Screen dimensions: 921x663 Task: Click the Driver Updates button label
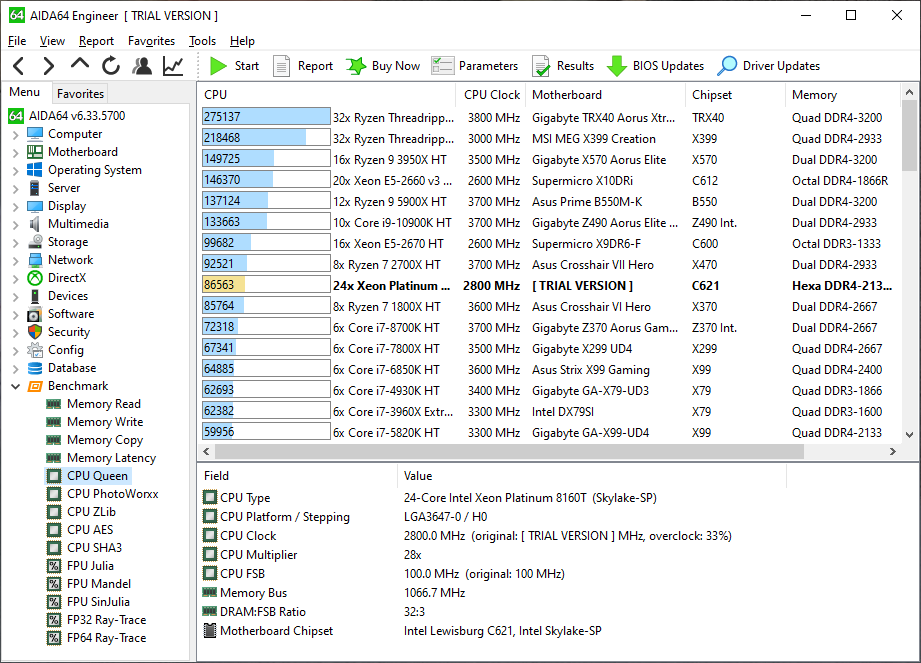(781, 66)
